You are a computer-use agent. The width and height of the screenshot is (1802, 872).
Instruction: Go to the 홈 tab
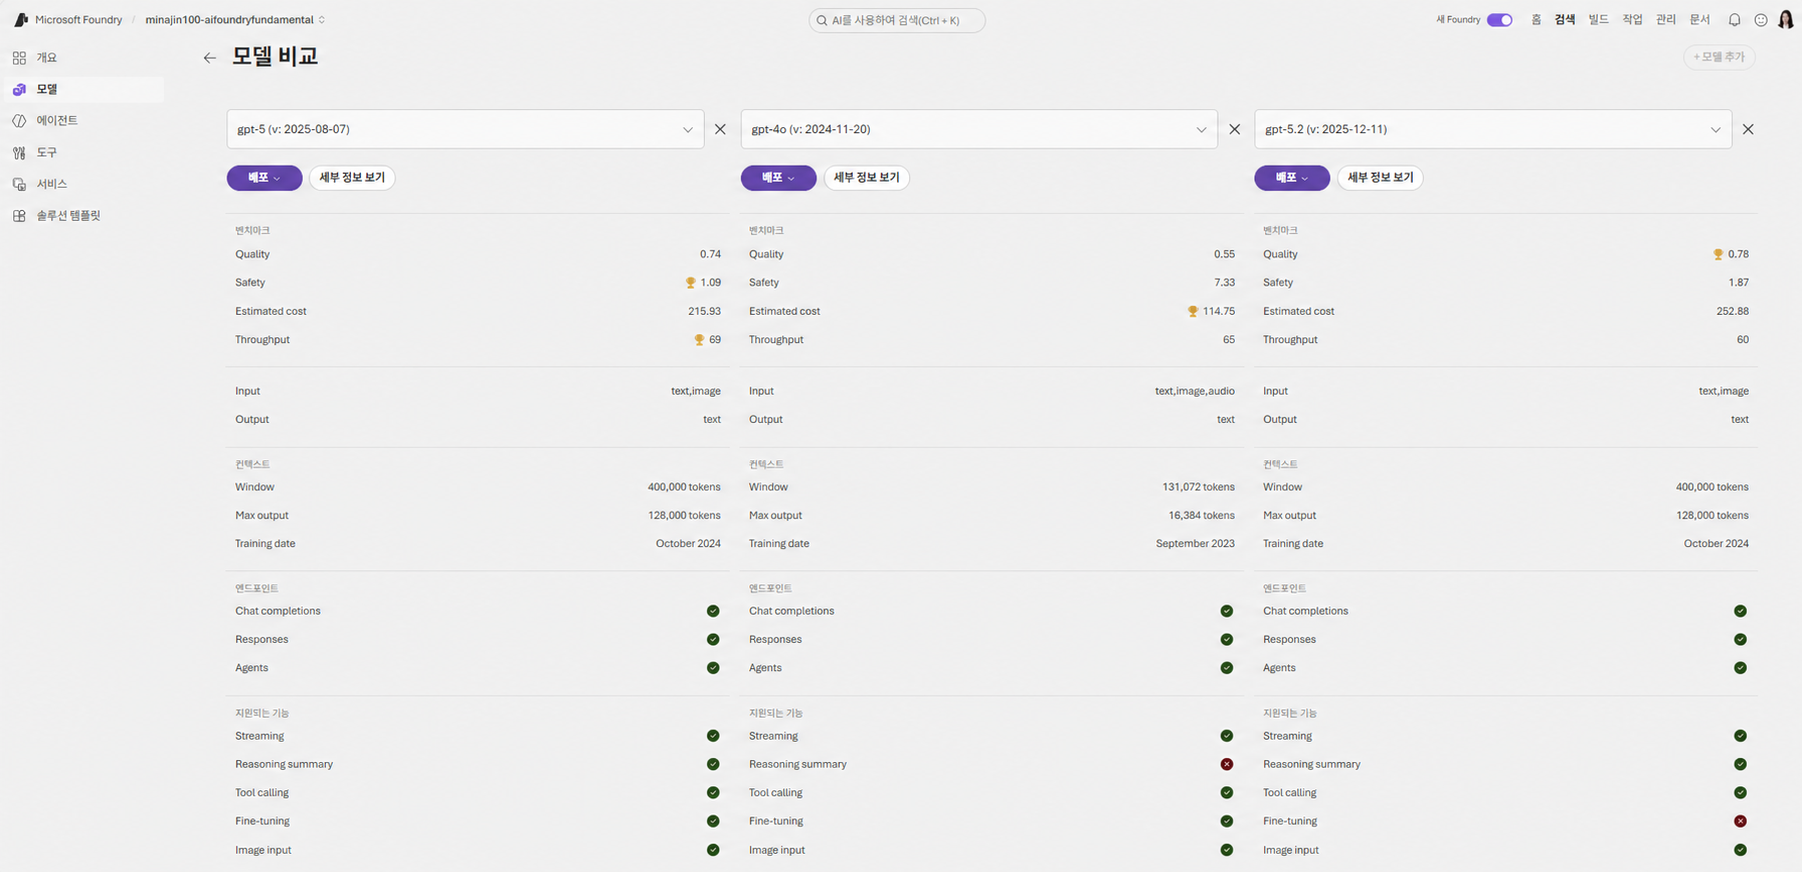1536,20
